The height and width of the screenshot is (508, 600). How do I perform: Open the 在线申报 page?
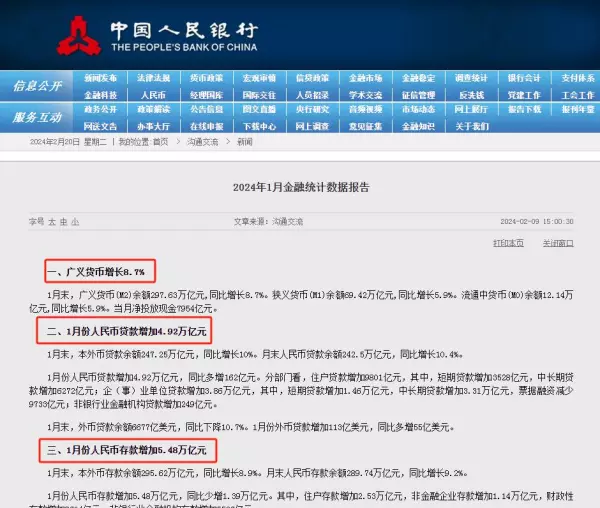(207, 126)
